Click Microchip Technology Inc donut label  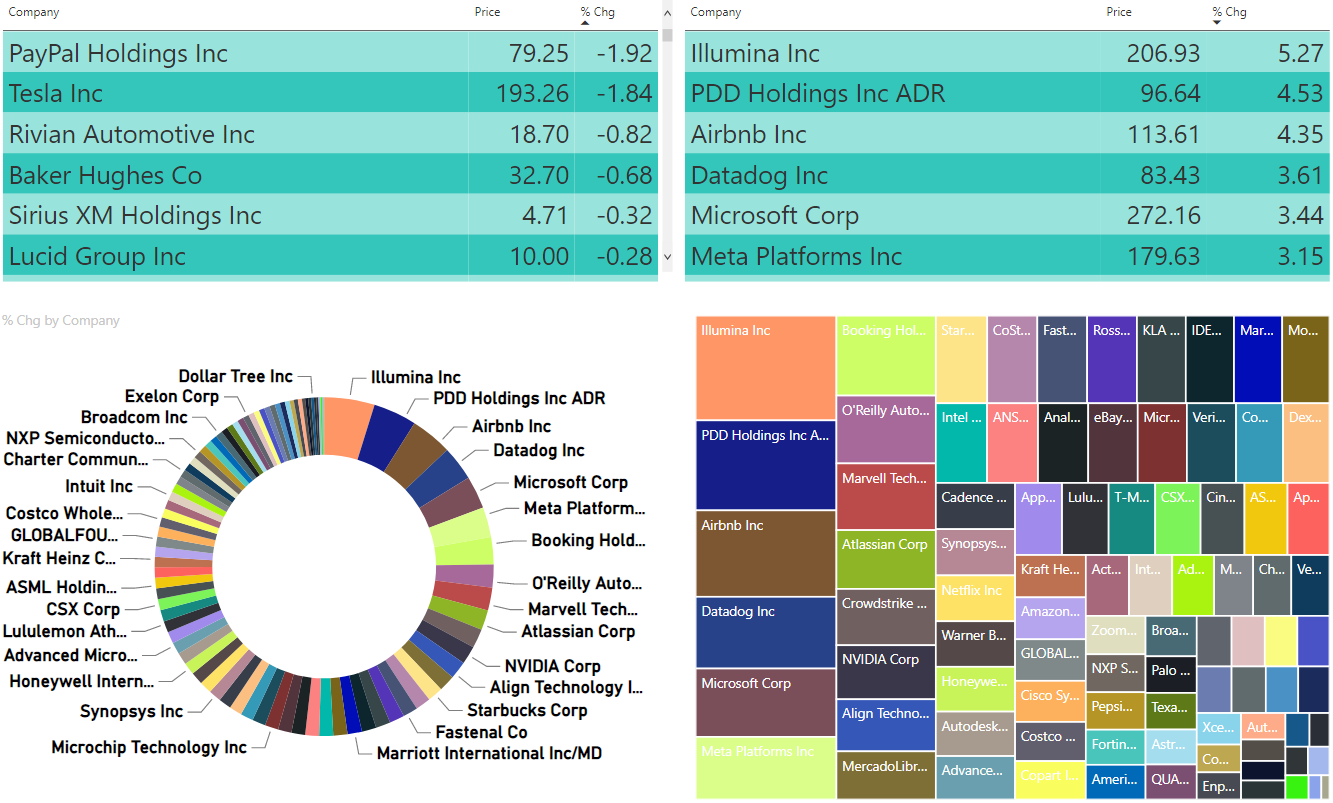click(x=149, y=747)
